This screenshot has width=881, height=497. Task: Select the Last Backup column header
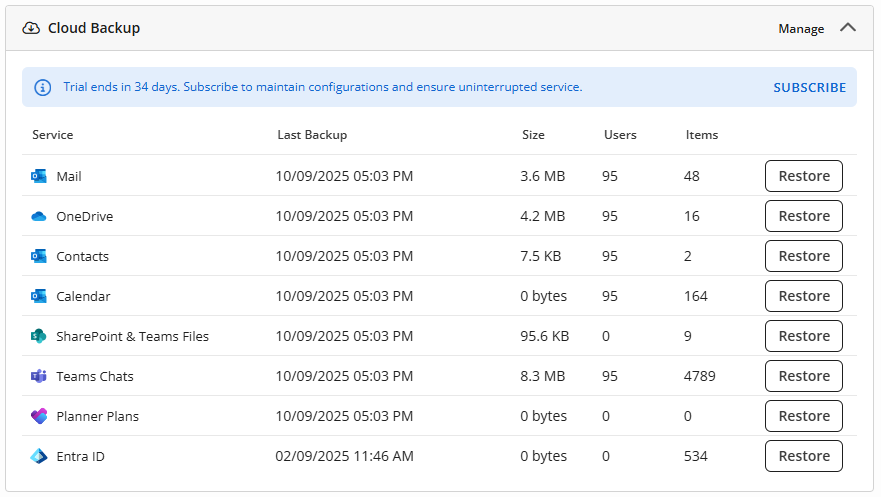(x=312, y=135)
